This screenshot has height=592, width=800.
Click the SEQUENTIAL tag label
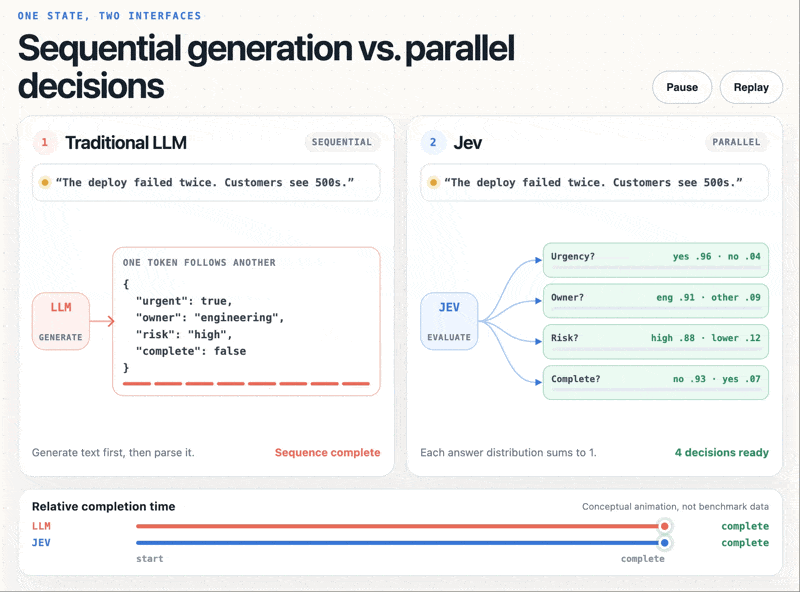point(342,142)
